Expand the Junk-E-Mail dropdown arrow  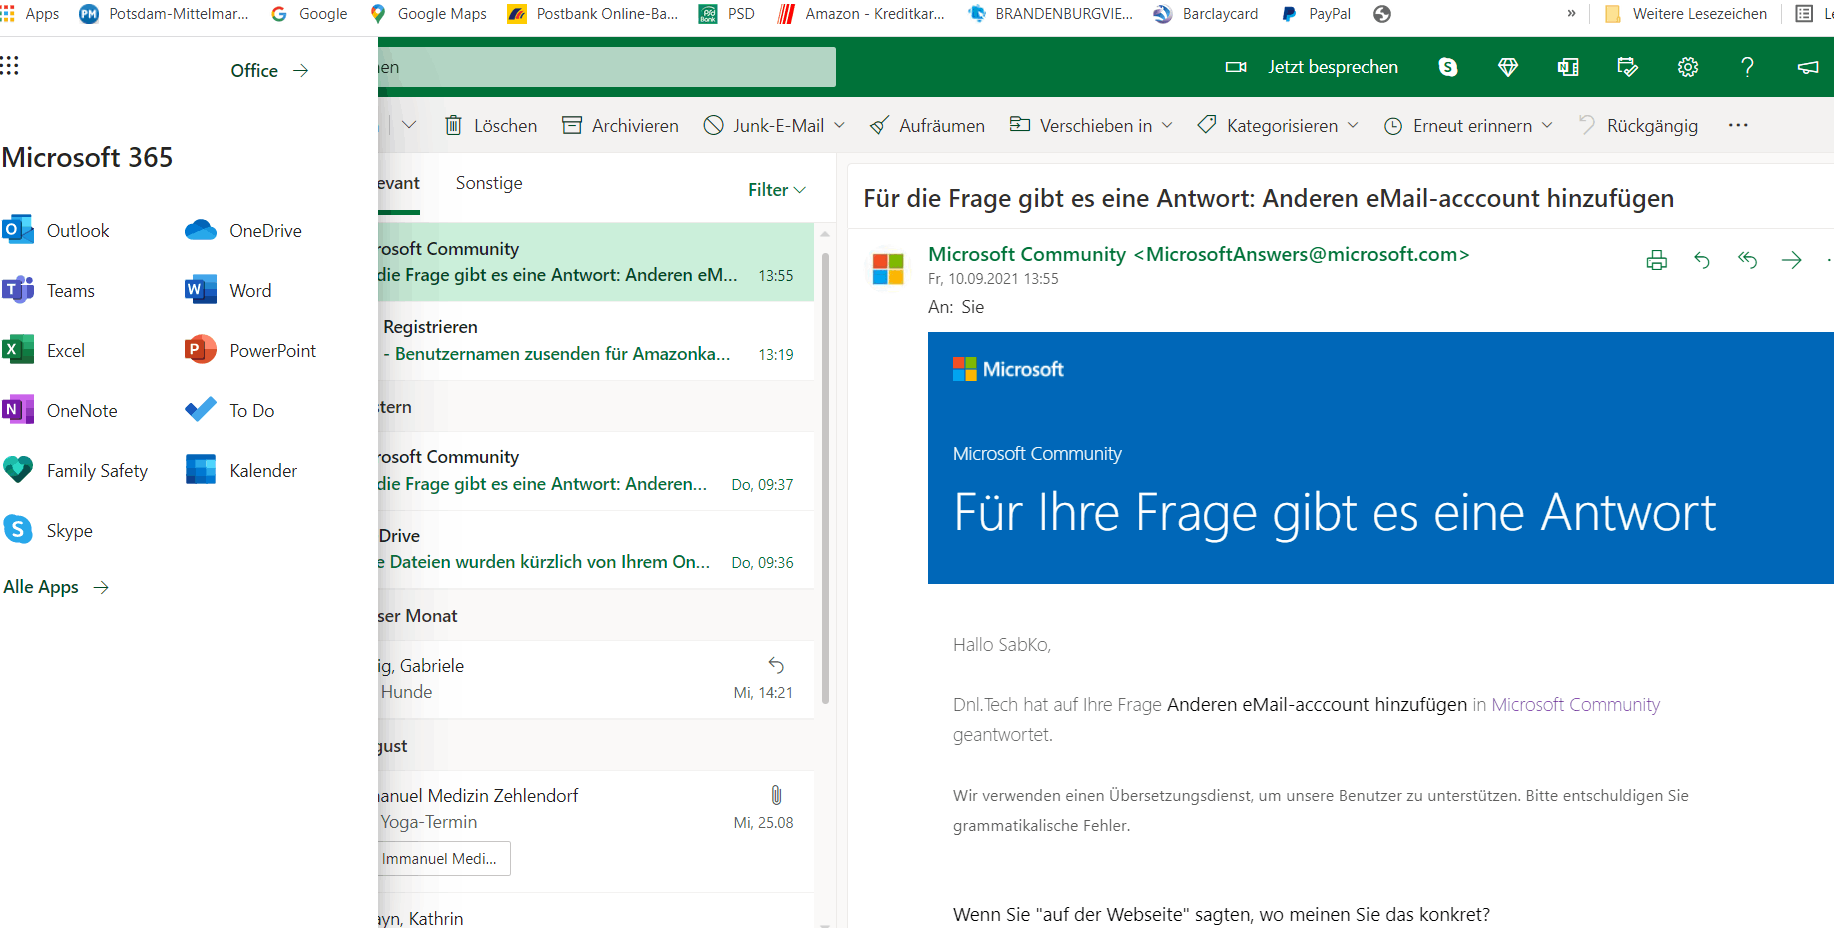[x=840, y=125]
